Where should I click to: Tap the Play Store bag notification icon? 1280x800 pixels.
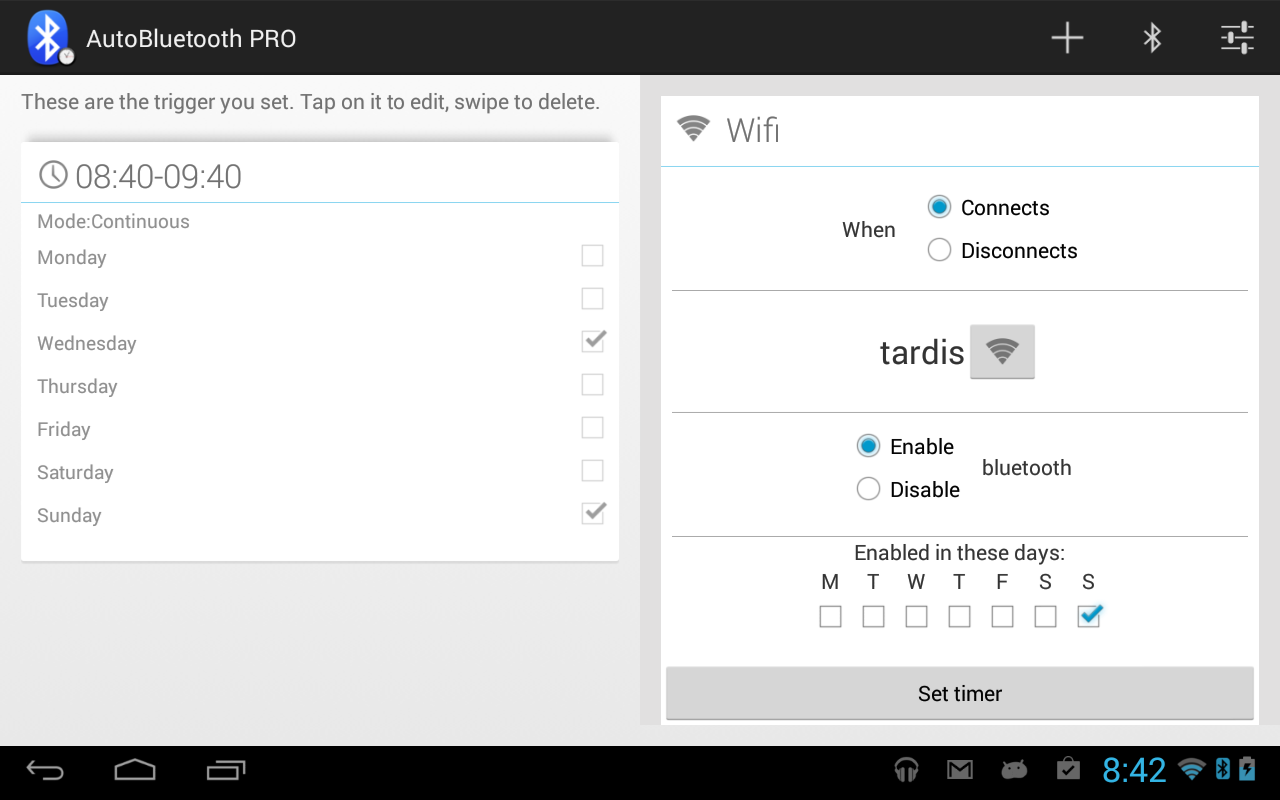[x=1068, y=769]
